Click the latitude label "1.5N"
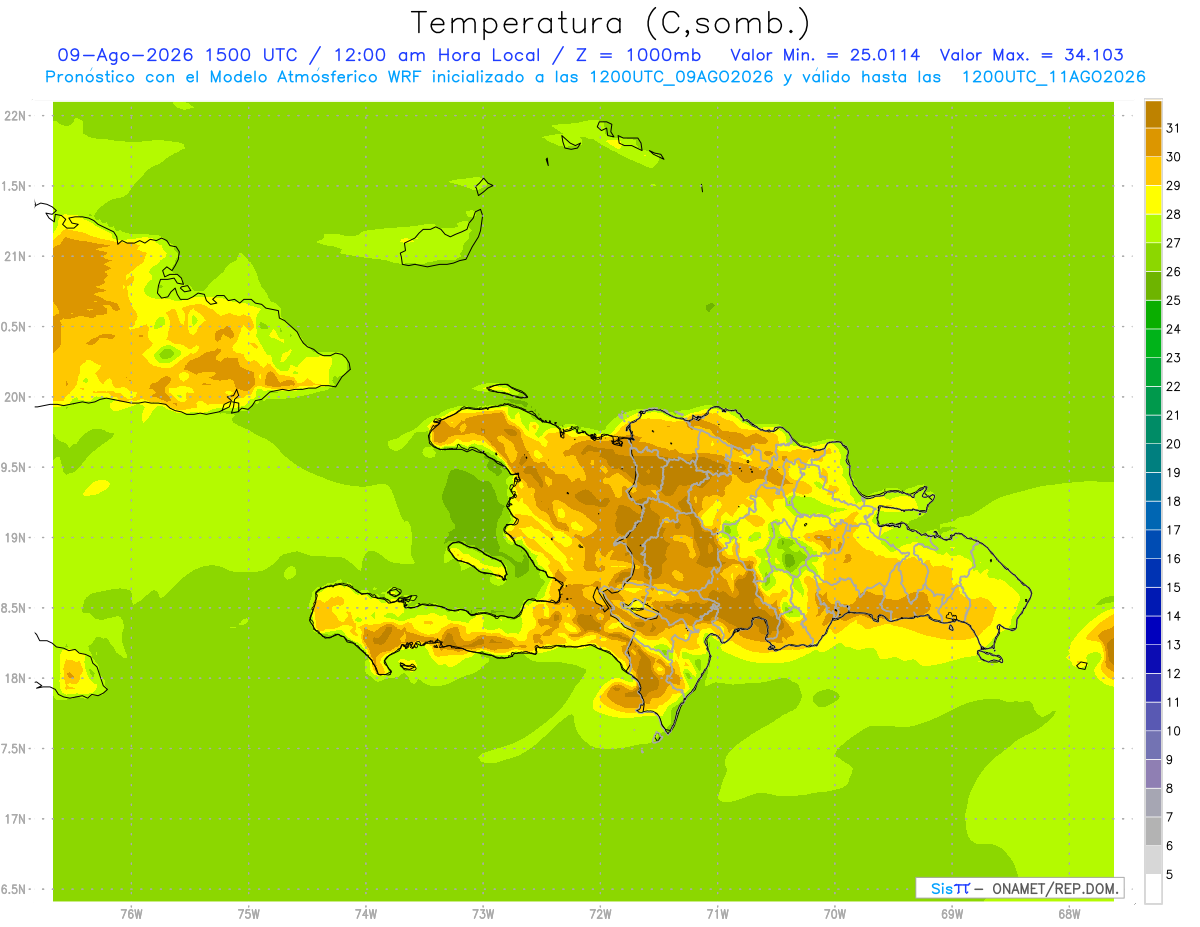The image size is (1200, 927). [x=15, y=186]
